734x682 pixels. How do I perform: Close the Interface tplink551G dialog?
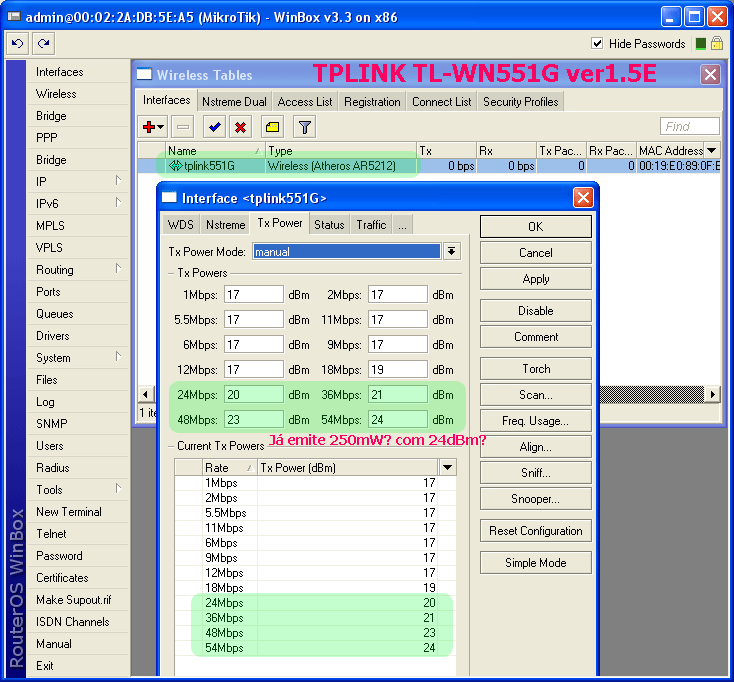tap(583, 198)
